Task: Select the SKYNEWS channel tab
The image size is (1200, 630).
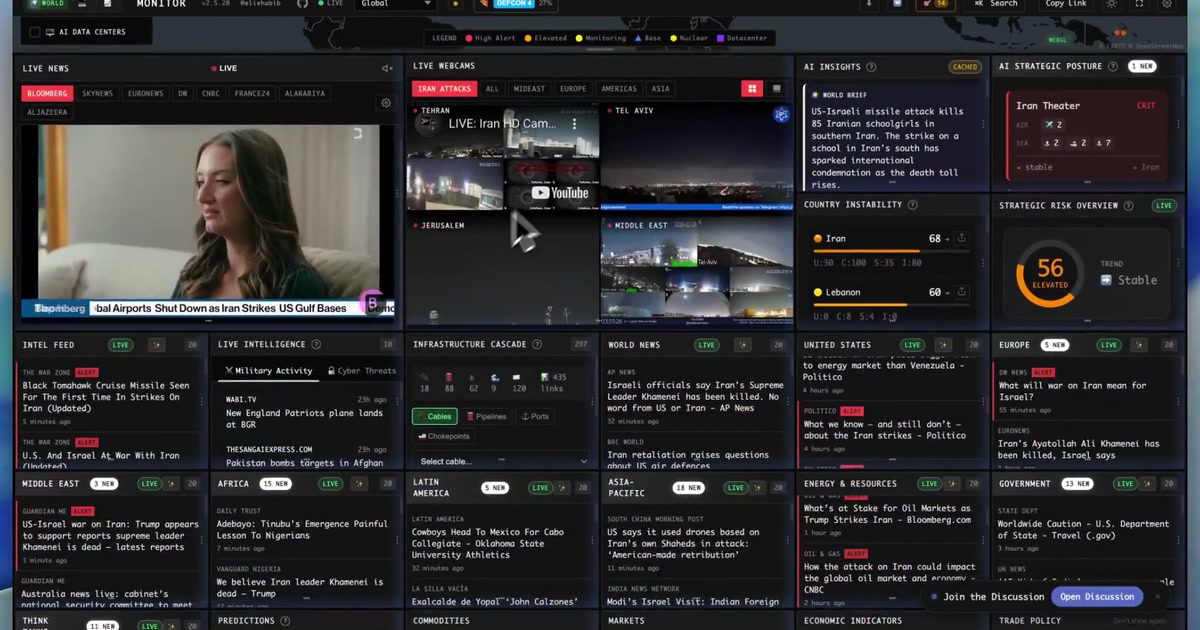Action: coord(97,94)
